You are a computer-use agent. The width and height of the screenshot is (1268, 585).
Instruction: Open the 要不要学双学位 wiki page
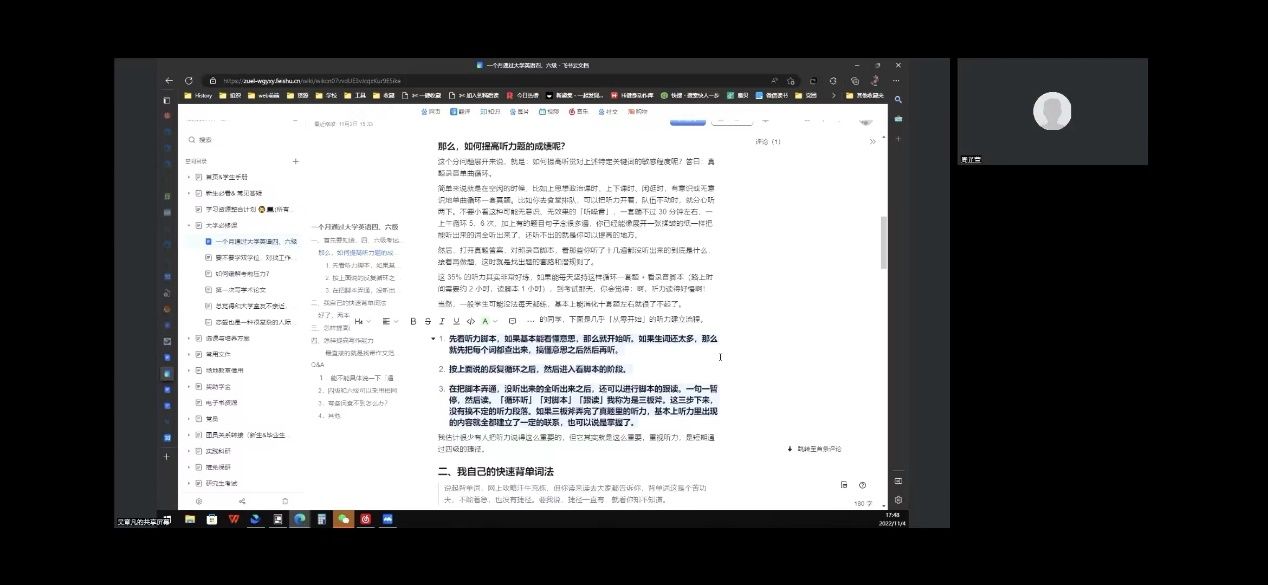(250, 257)
